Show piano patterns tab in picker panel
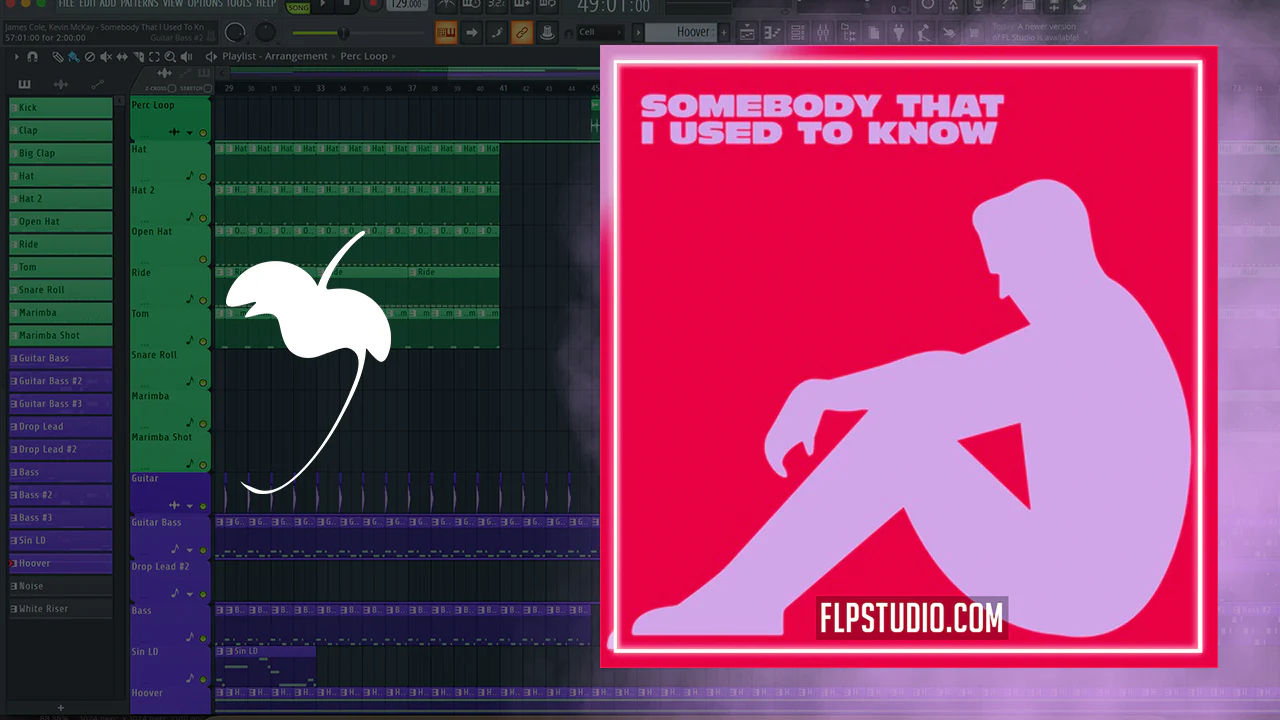Viewport: 1280px width, 720px height. tap(24, 84)
